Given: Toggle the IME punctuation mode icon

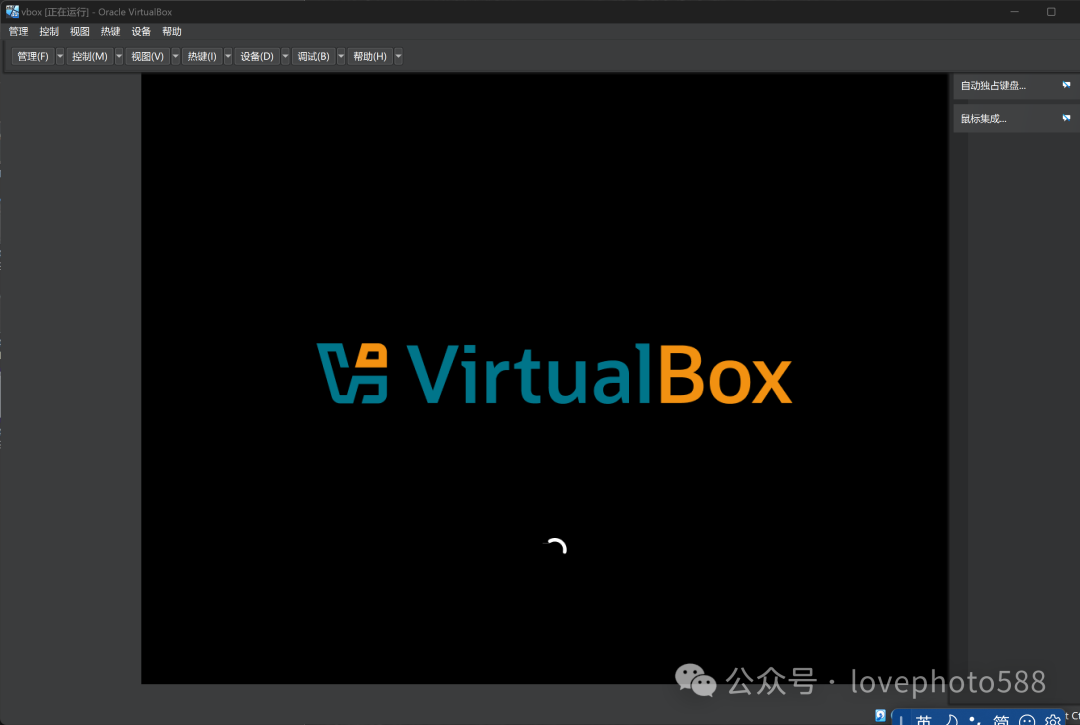Looking at the screenshot, I should 975,720.
